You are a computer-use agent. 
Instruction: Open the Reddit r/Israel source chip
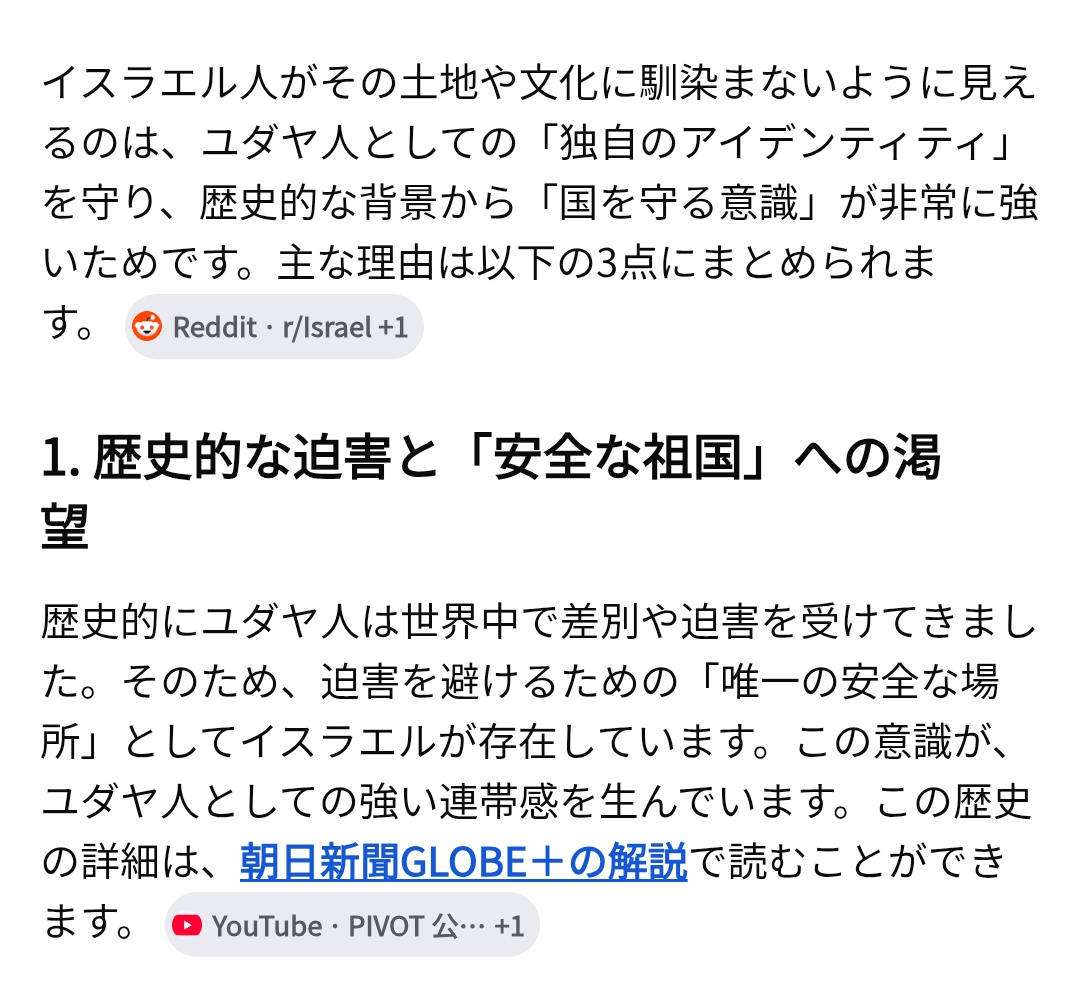[x=274, y=327]
